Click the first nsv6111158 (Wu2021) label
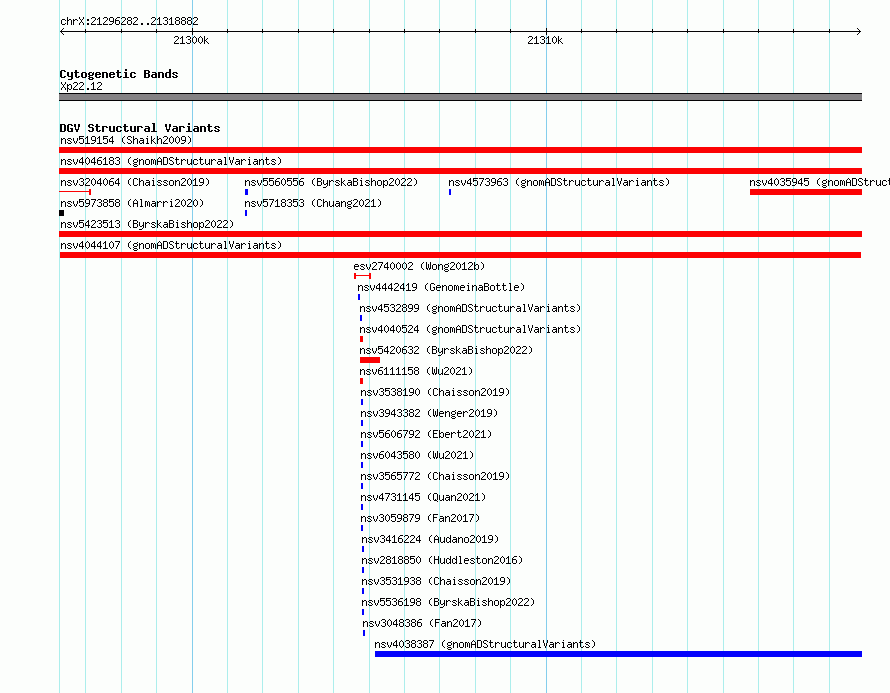Viewport: 890px width, 693px height. pyautogui.click(x=416, y=371)
